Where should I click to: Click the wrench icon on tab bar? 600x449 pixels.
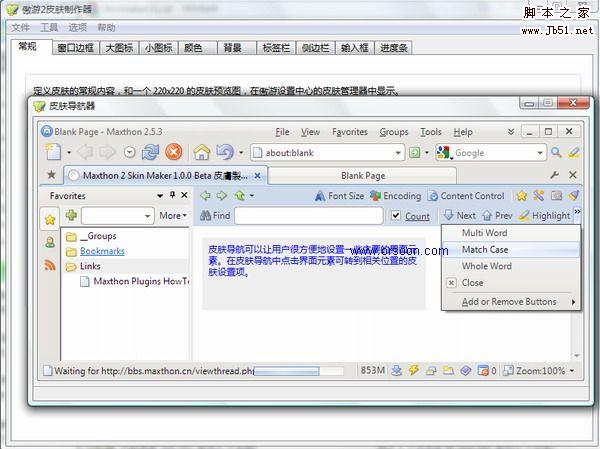pos(554,175)
